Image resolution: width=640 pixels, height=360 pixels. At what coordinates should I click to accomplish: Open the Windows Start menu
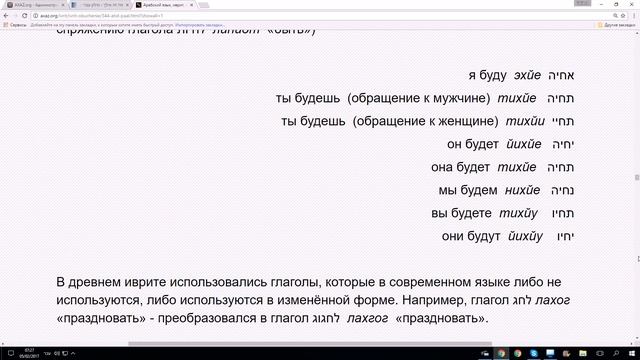(x=632, y=353)
